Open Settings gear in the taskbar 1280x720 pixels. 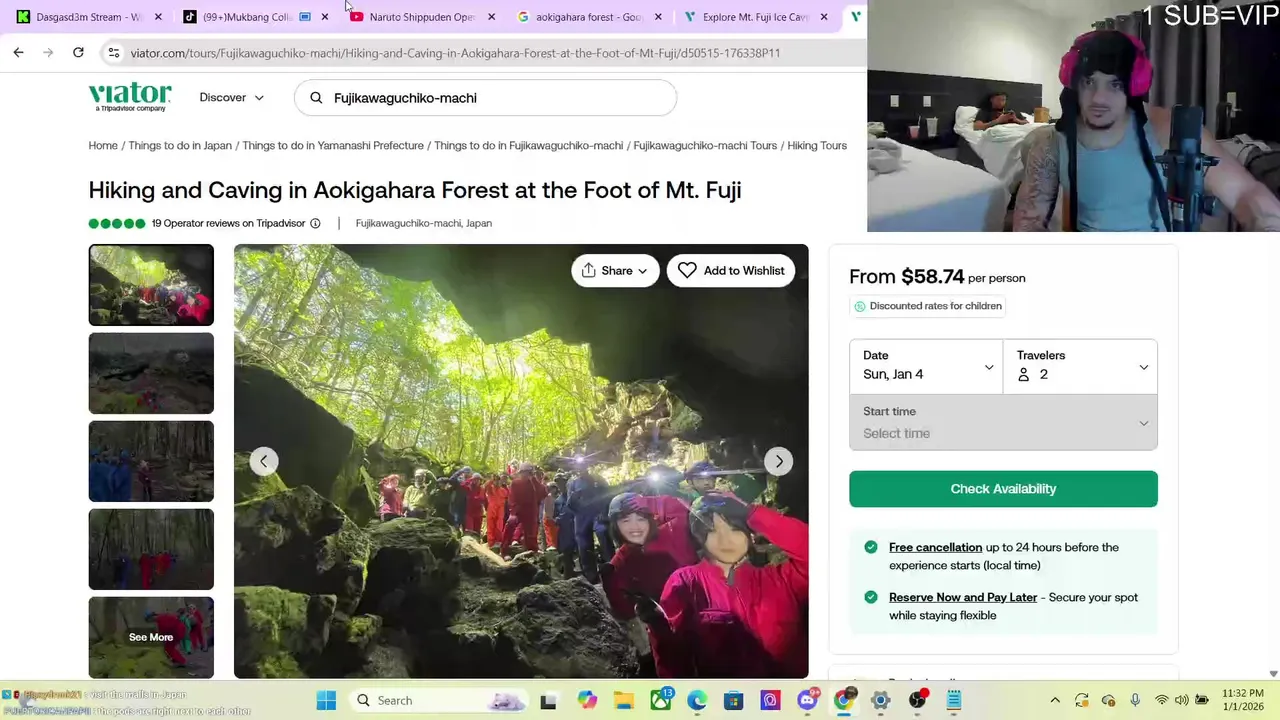pyautogui.click(x=880, y=700)
